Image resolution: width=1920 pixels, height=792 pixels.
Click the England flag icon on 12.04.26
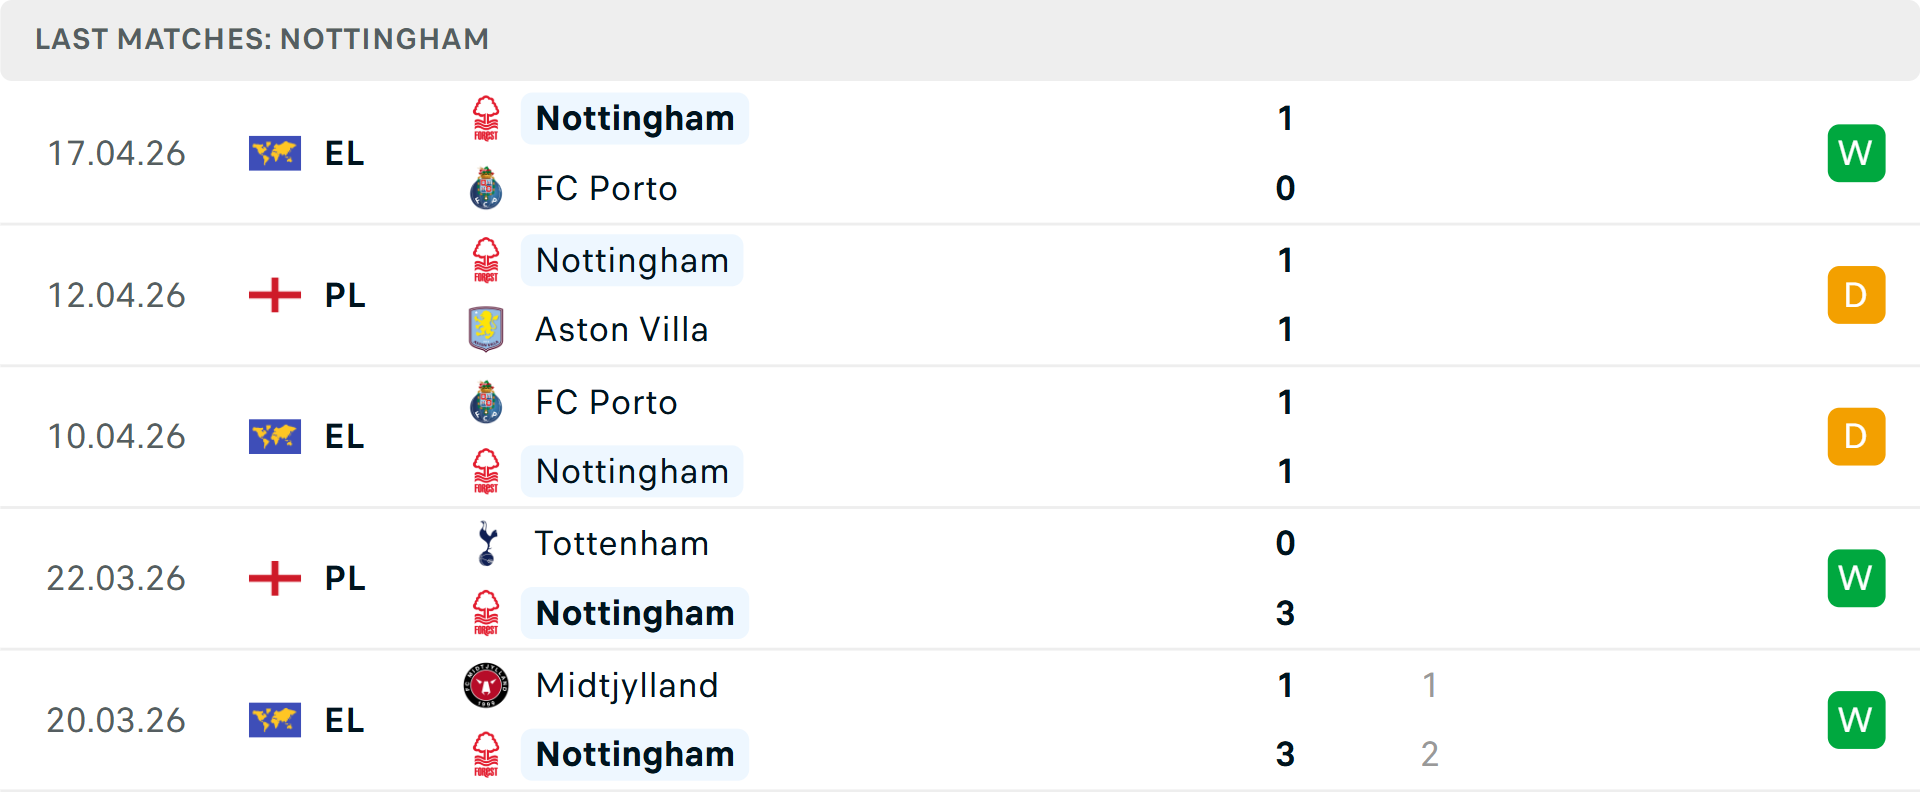pos(275,295)
